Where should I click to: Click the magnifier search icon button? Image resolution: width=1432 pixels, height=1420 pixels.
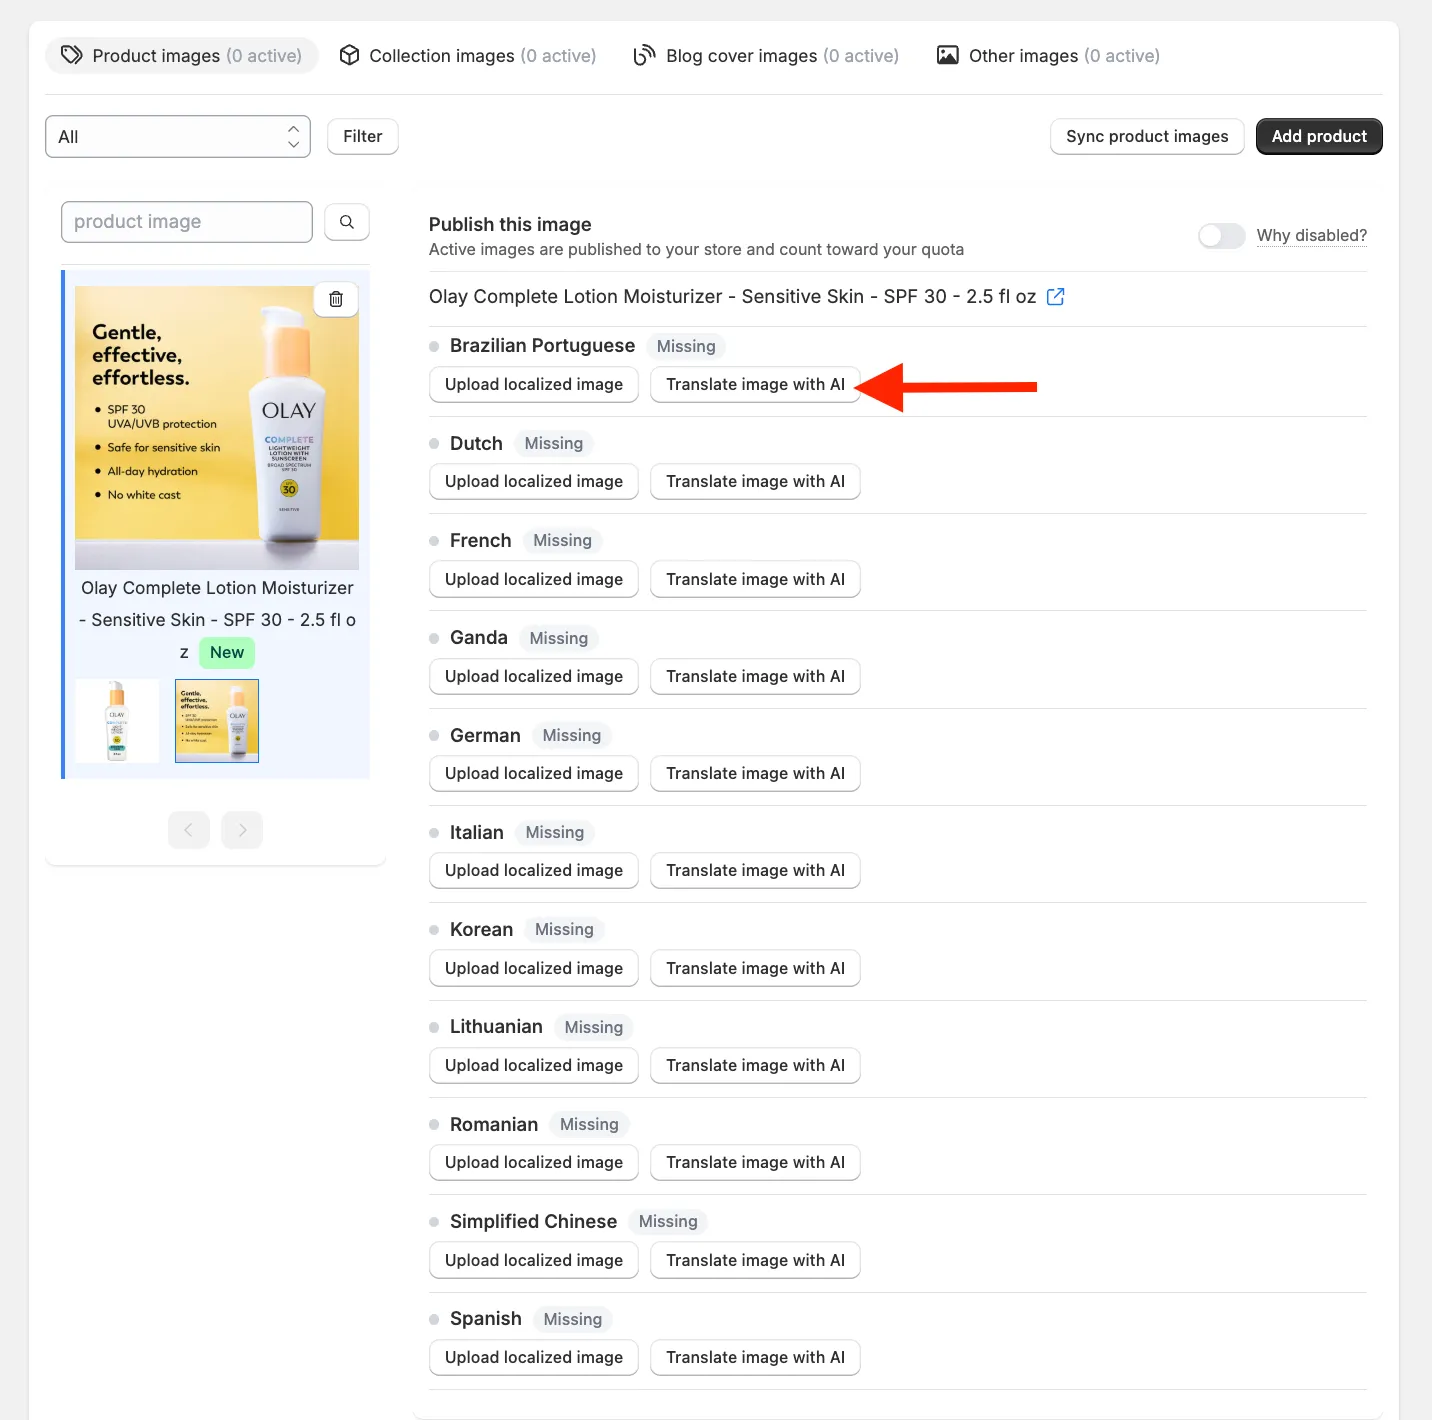tap(347, 222)
